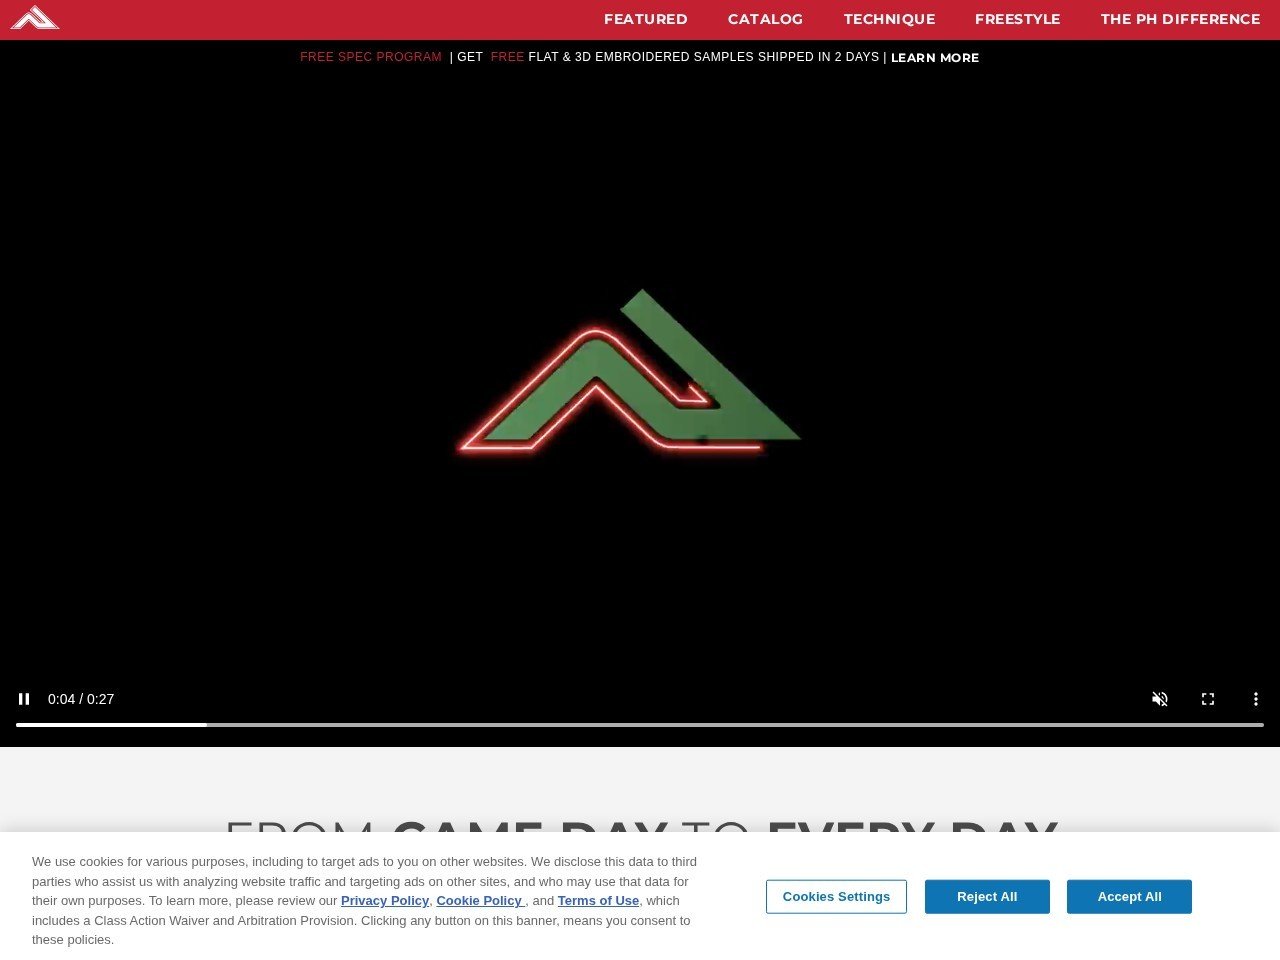Open The PH Difference menu
This screenshot has width=1280, height=960.
coord(1180,19)
